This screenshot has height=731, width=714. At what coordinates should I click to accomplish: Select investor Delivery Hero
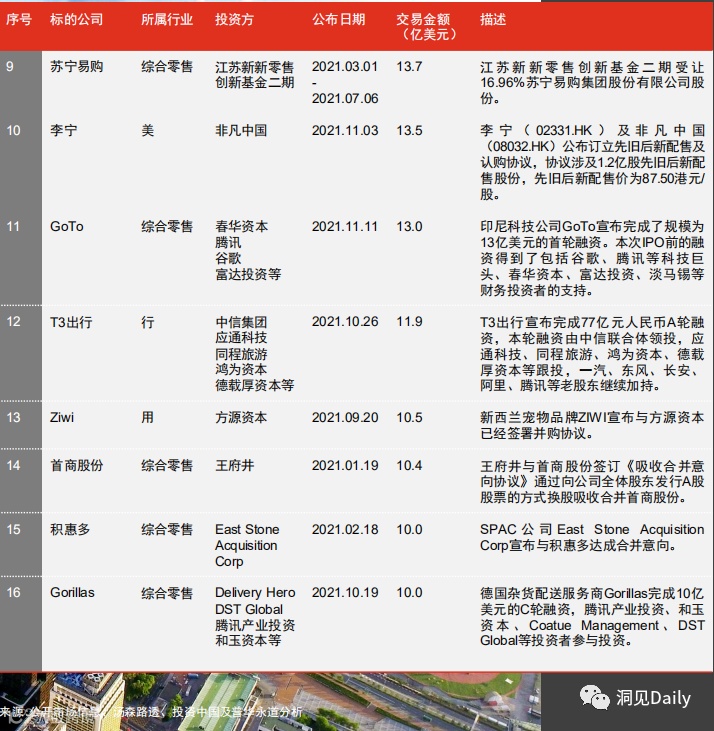[255, 593]
